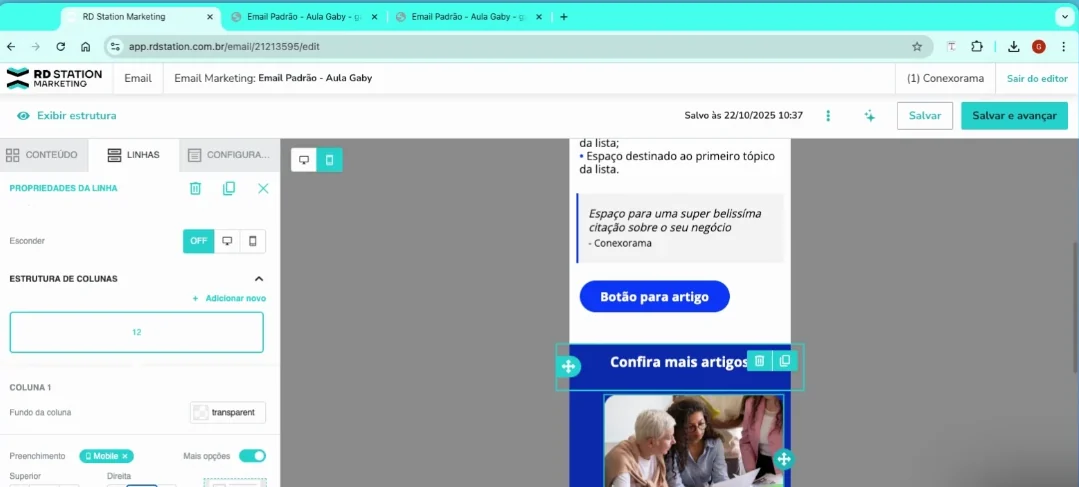Open the (1) Conexorama account menu
This screenshot has height=487, width=1079.
point(946,78)
